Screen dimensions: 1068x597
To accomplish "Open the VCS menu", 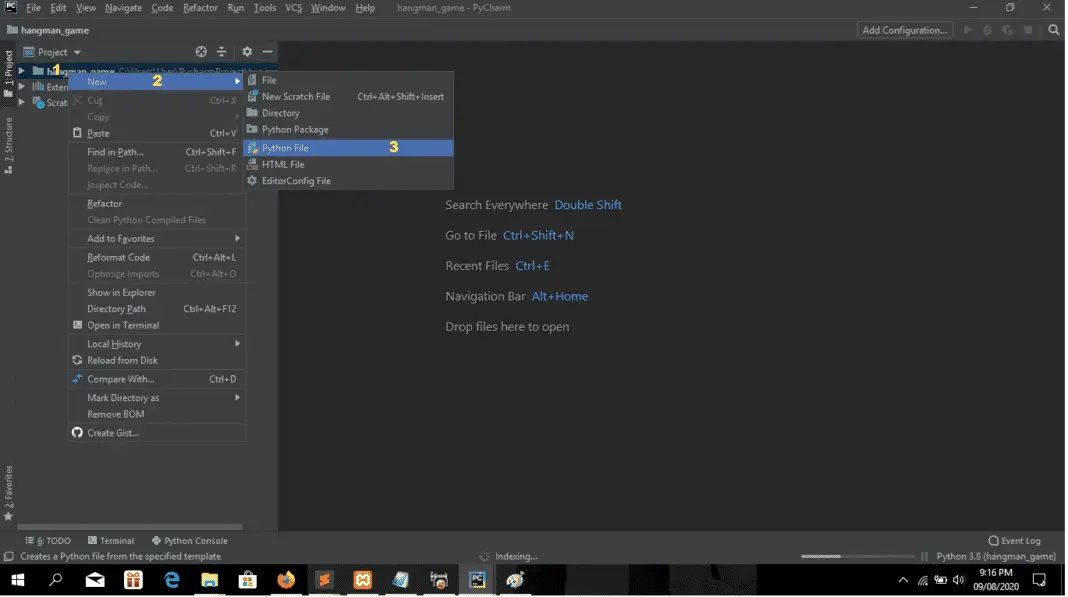I will click(292, 7).
